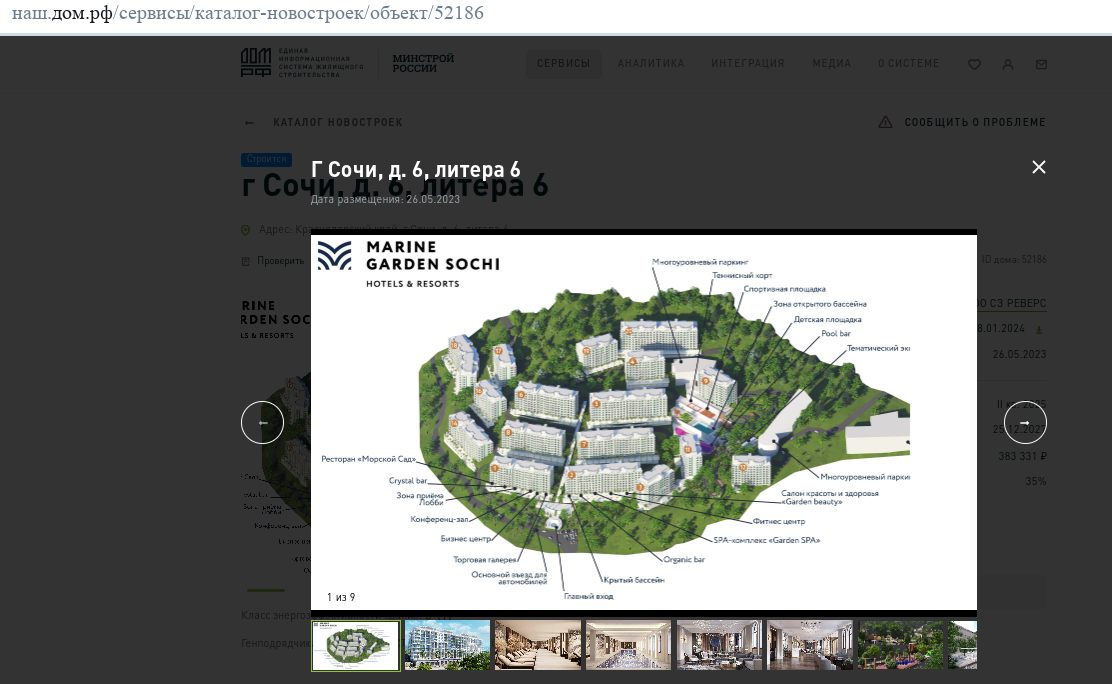The width and height of the screenshot is (1112, 684).
Task: Open user account profile icon
Action: tap(1008, 65)
